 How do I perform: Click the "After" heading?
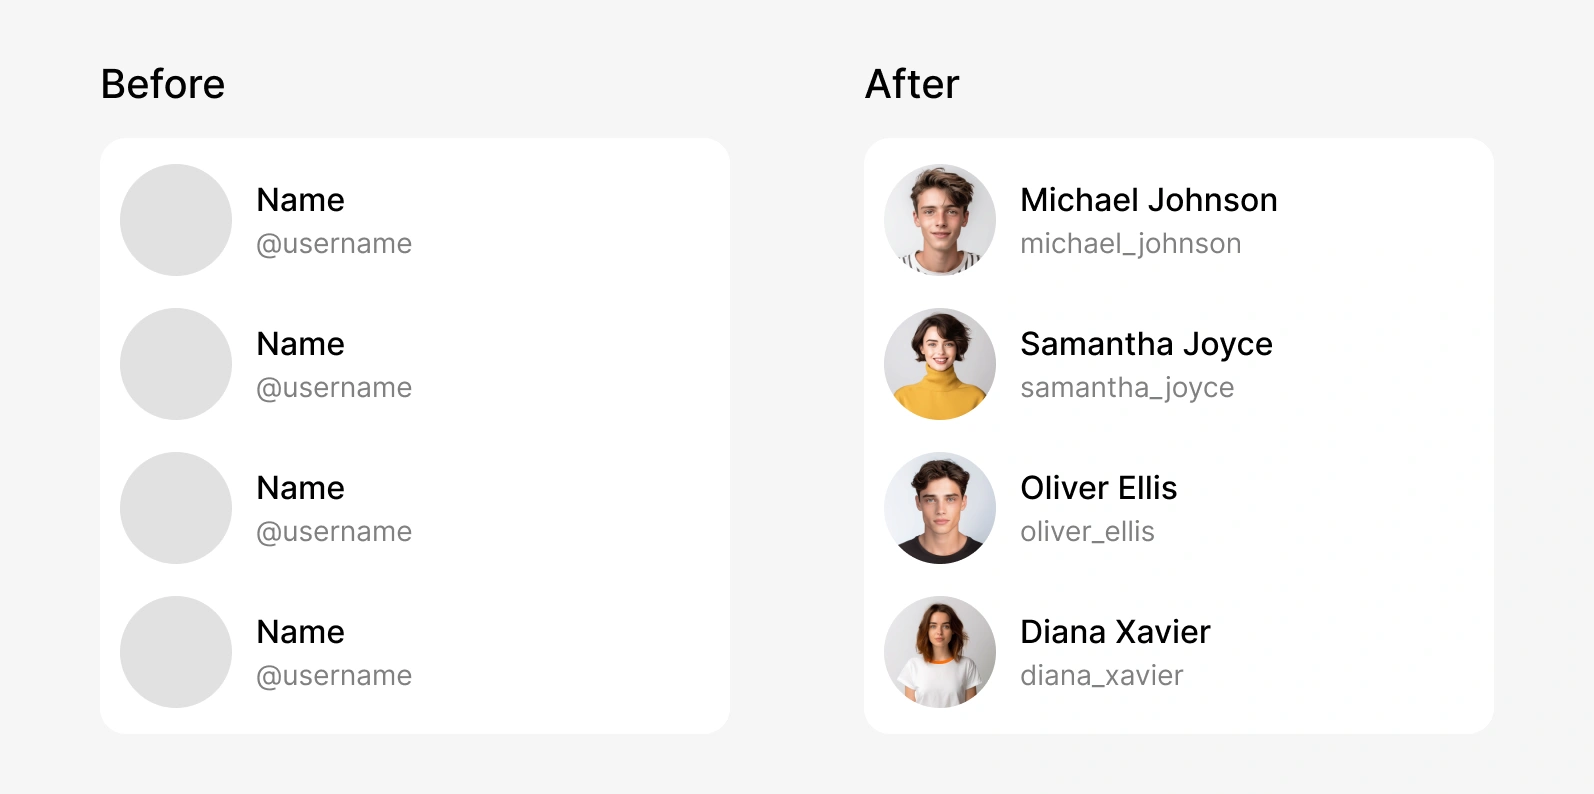912,84
